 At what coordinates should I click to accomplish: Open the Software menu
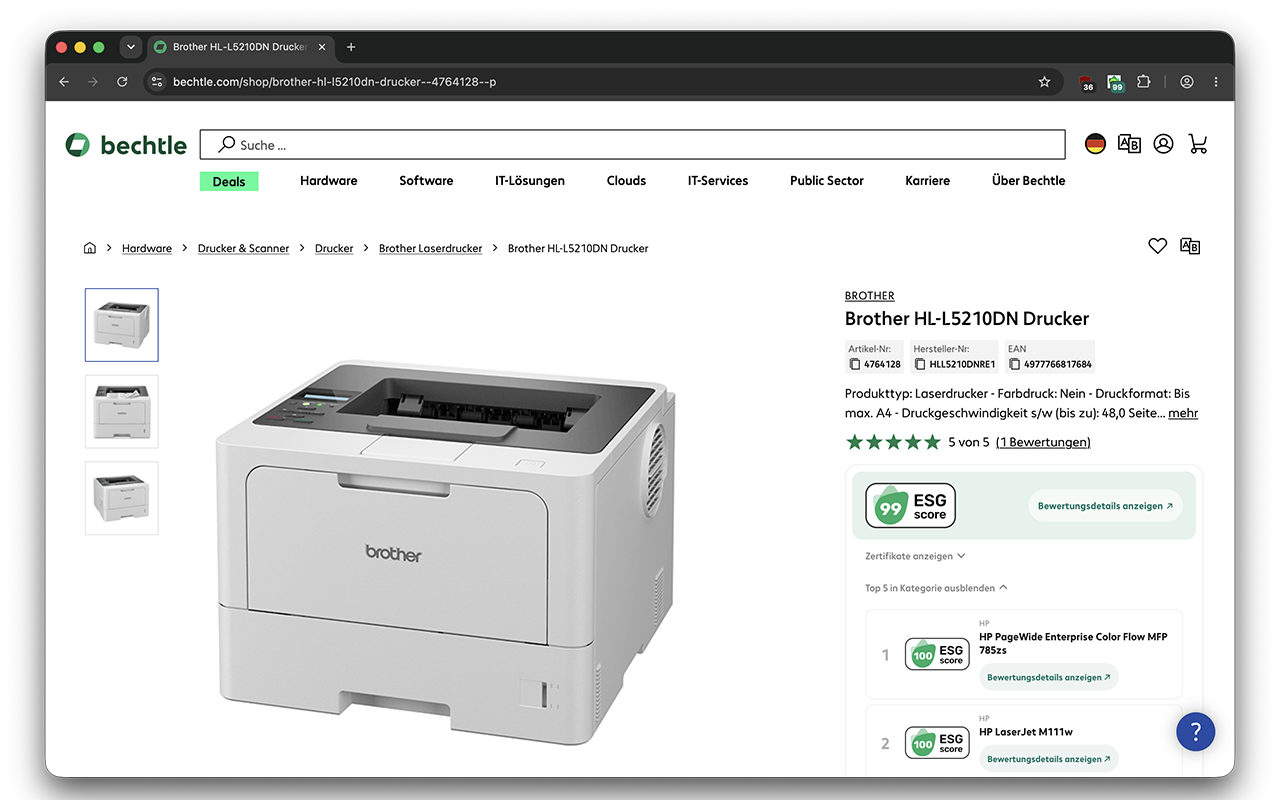(426, 181)
